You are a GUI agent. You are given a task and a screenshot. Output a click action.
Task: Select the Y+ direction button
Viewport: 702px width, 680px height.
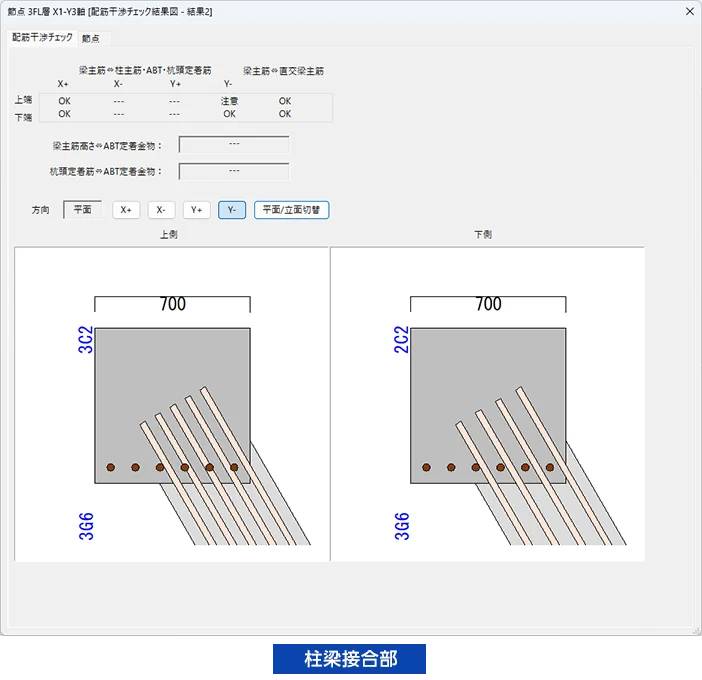tap(196, 210)
